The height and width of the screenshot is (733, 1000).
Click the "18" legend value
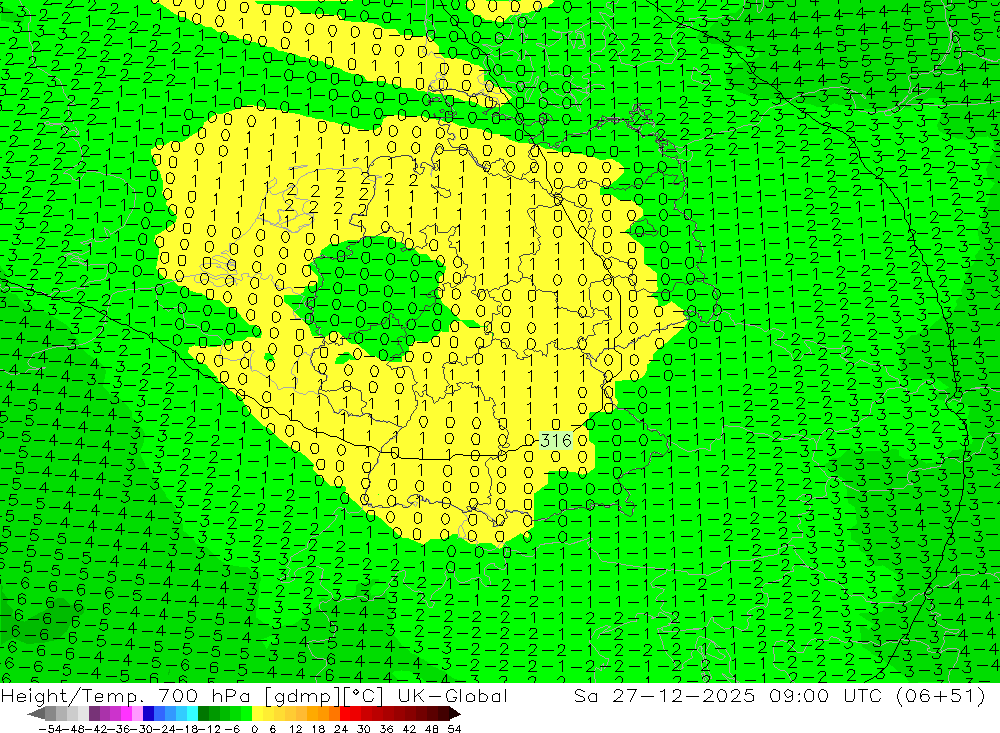click(318, 729)
